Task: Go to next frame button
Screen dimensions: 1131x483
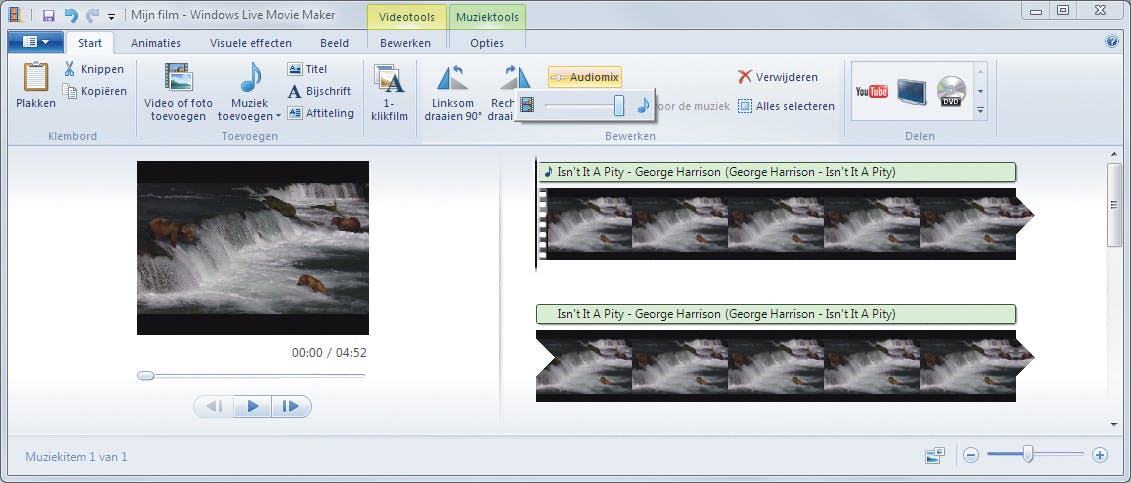Action: pyautogui.click(x=291, y=407)
